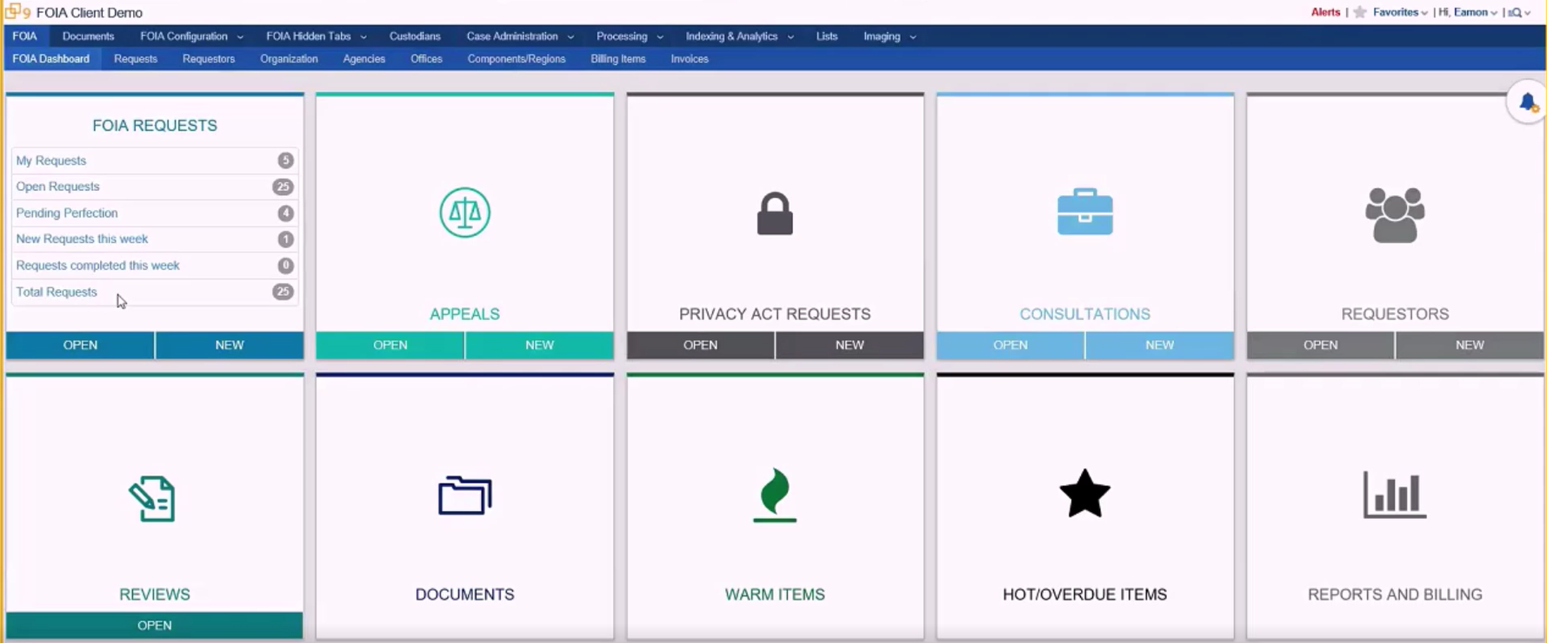Click the Requestors people group icon
Image resolution: width=1547 pixels, height=643 pixels.
point(1394,215)
